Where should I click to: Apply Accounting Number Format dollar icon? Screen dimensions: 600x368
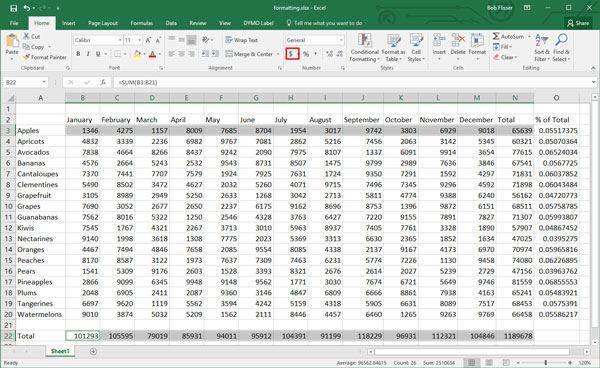[291, 54]
